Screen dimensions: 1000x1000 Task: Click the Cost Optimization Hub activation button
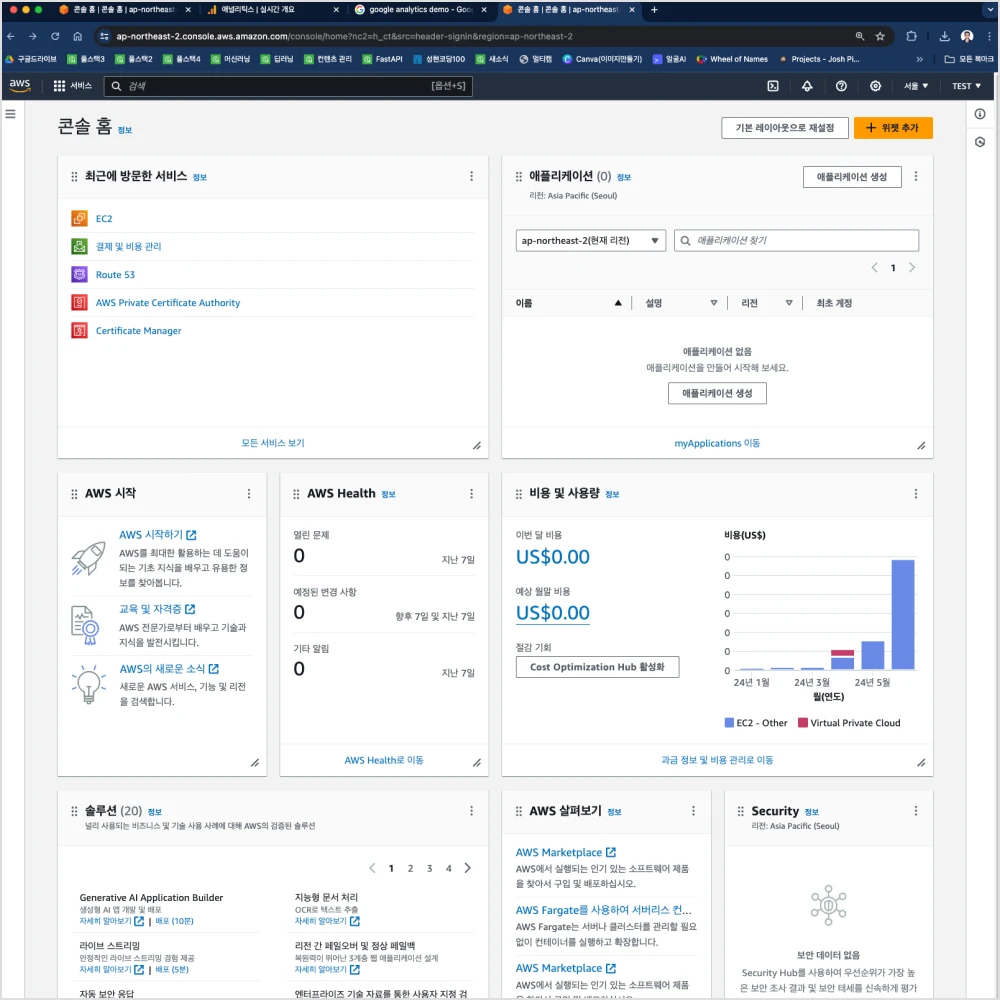click(597, 666)
